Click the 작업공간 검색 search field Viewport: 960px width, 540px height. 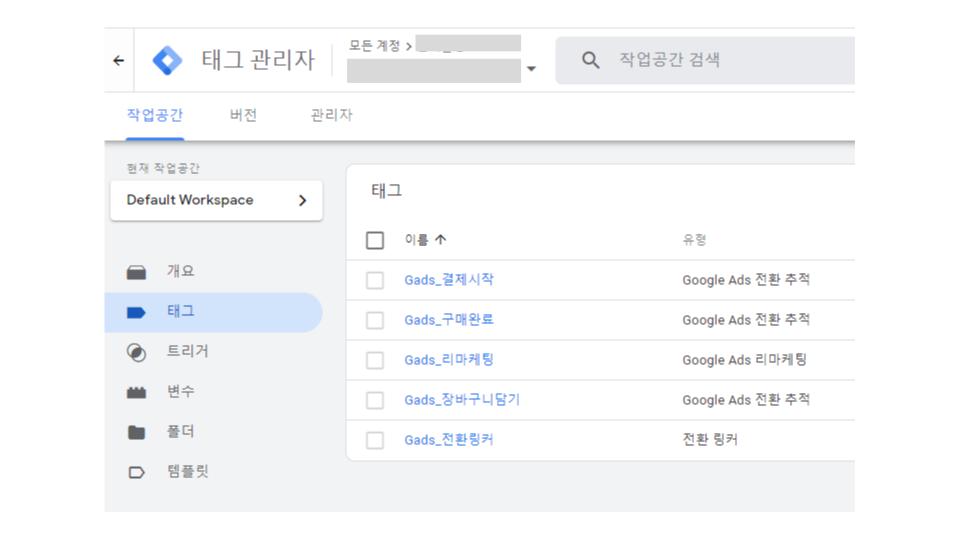pos(705,60)
